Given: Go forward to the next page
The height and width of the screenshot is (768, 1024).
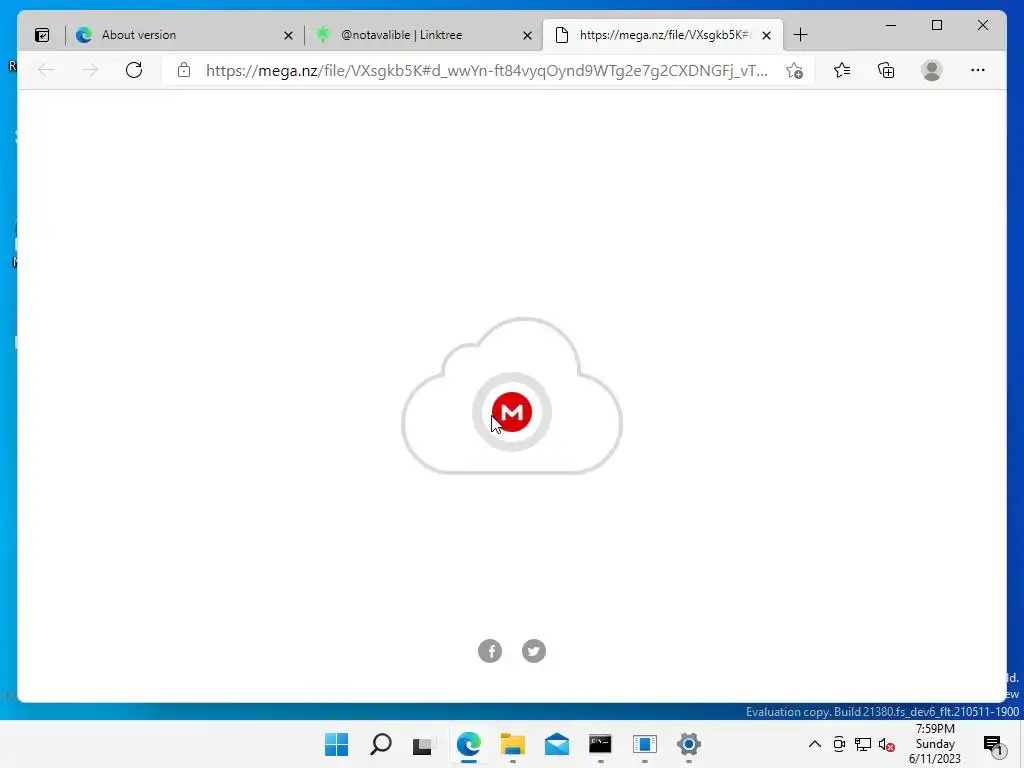Looking at the screenshot, I should pyautogui.click(x=89, y=70).
